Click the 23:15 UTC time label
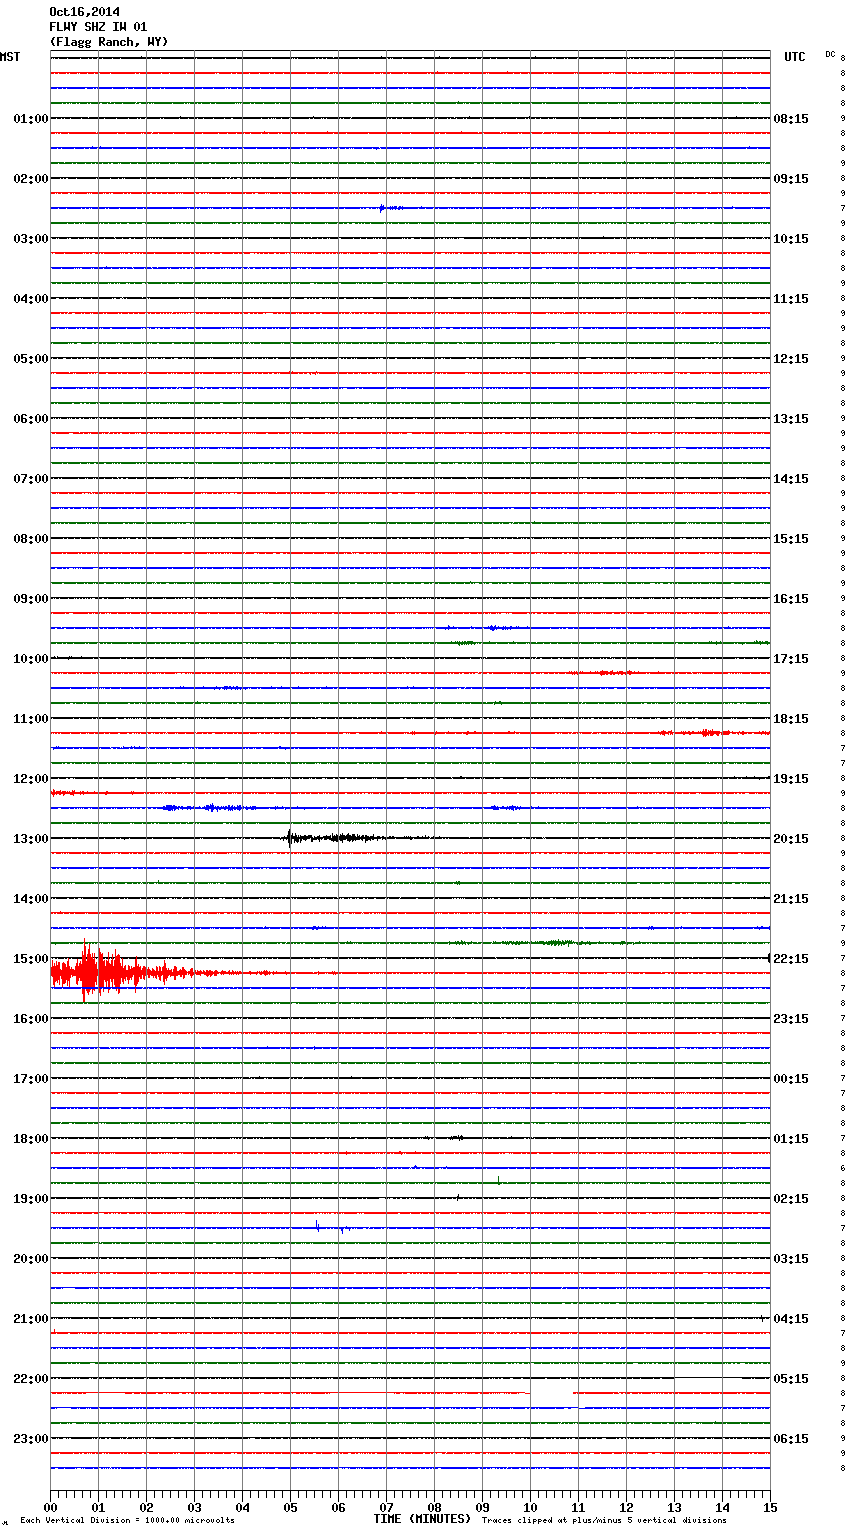850x1534 pixels. [791, 1019]
